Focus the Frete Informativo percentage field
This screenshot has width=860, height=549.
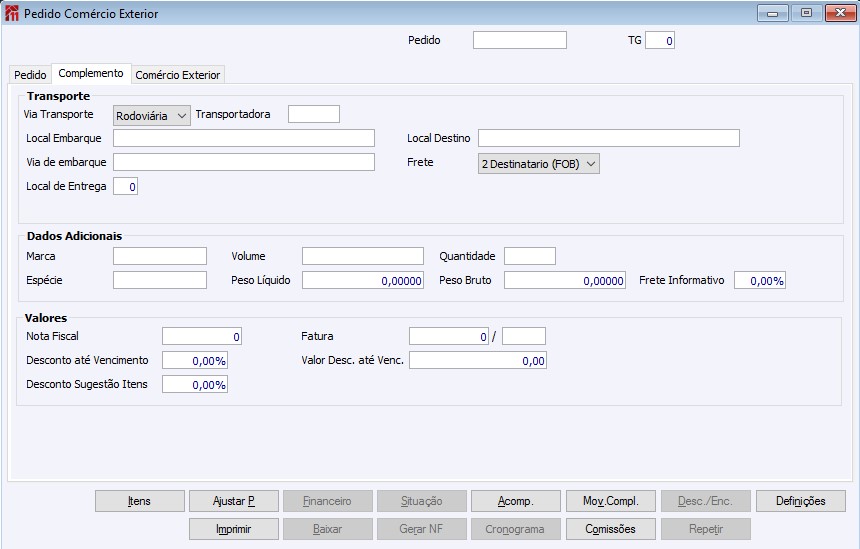pos(760,280)
